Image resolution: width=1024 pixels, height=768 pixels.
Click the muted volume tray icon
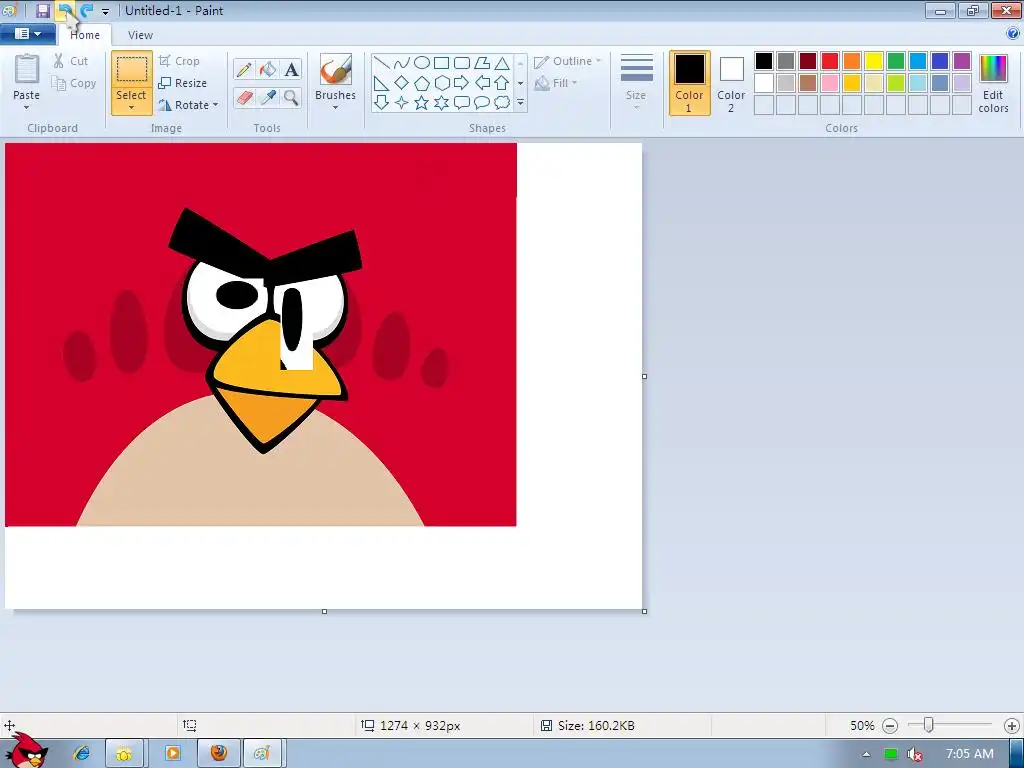pyautogui.click(x=915, y=754)
